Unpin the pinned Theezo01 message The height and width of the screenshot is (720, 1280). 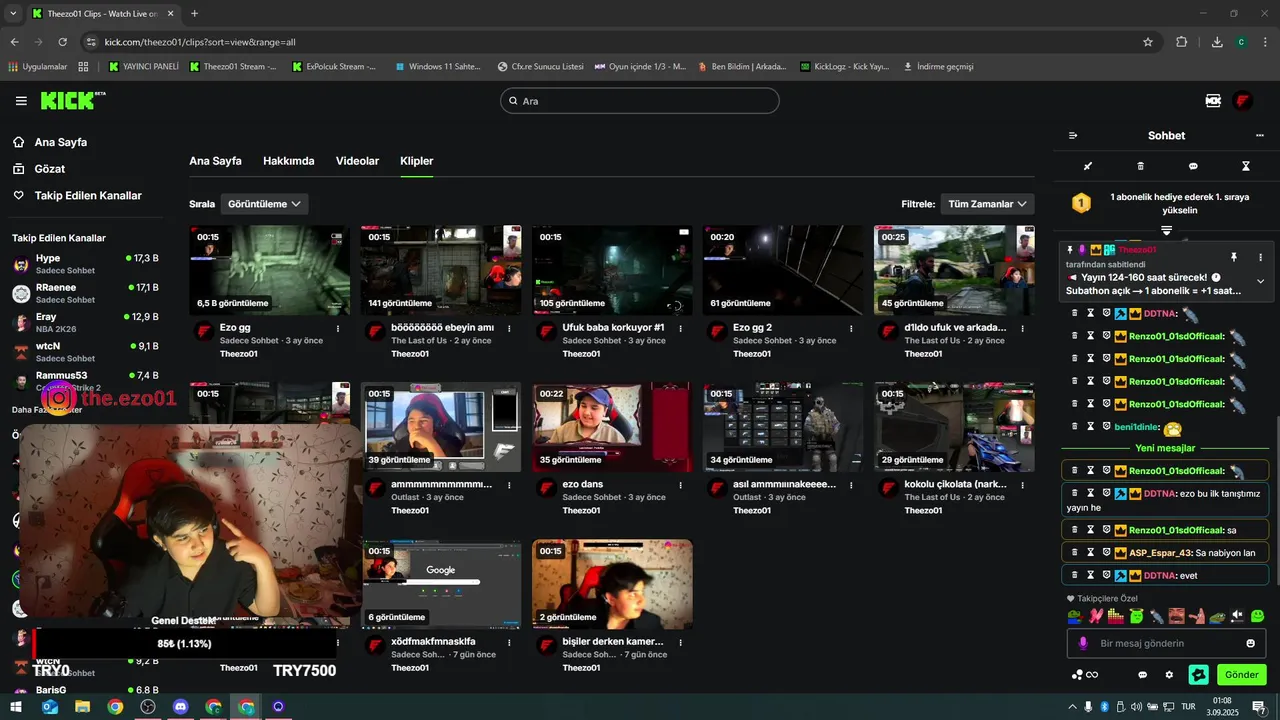[x=1234, y=257]
